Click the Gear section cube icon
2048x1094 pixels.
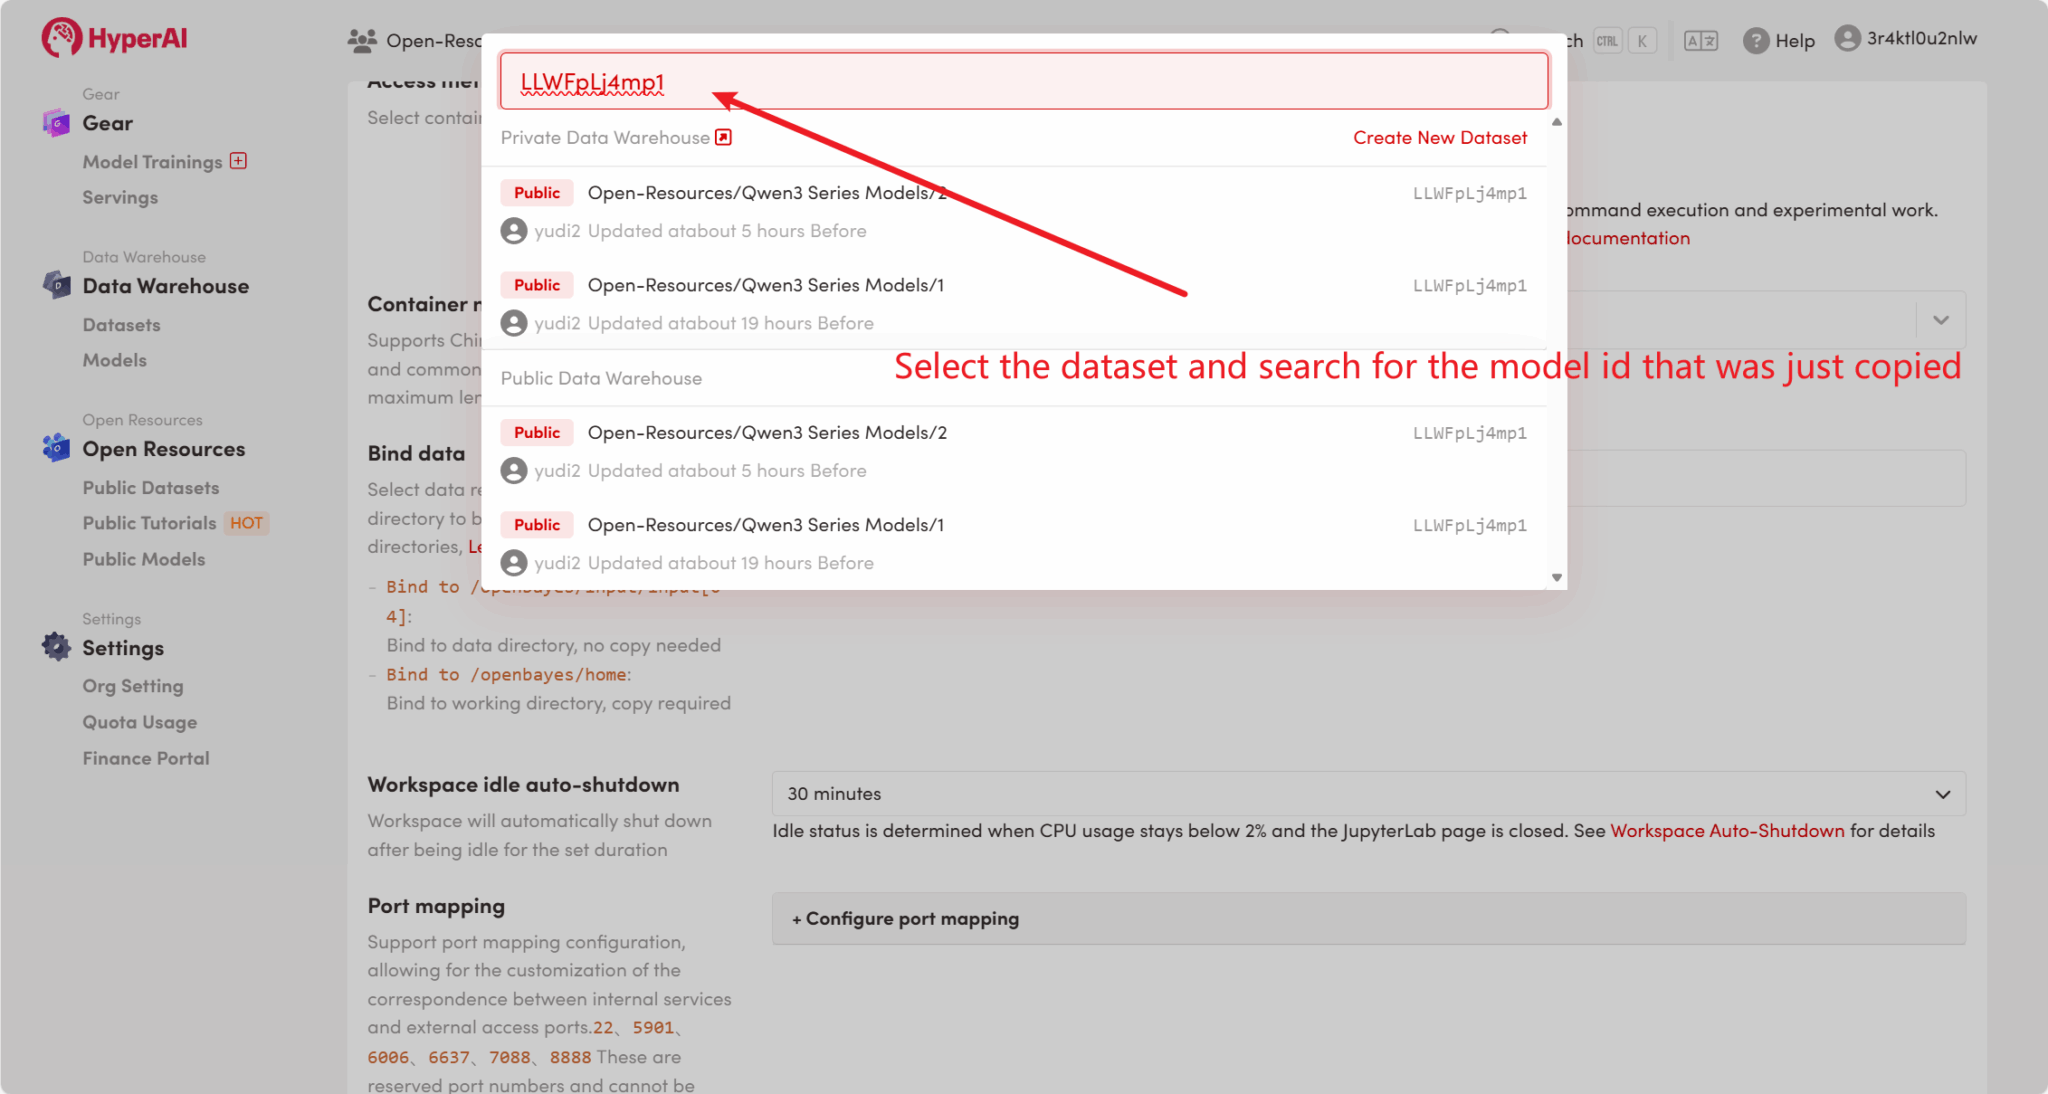56,123
